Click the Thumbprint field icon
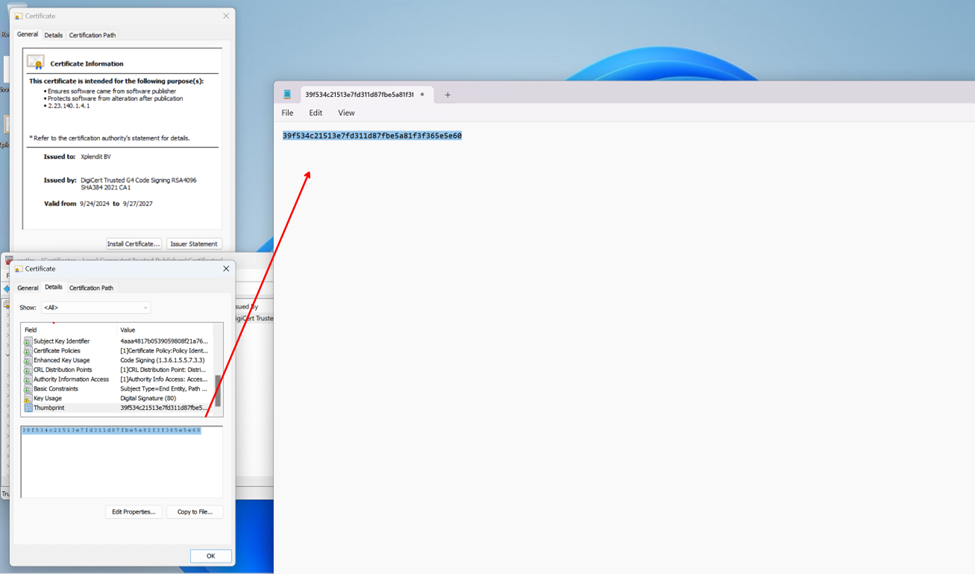Screen dimensions: 975x574 [28, 408]
